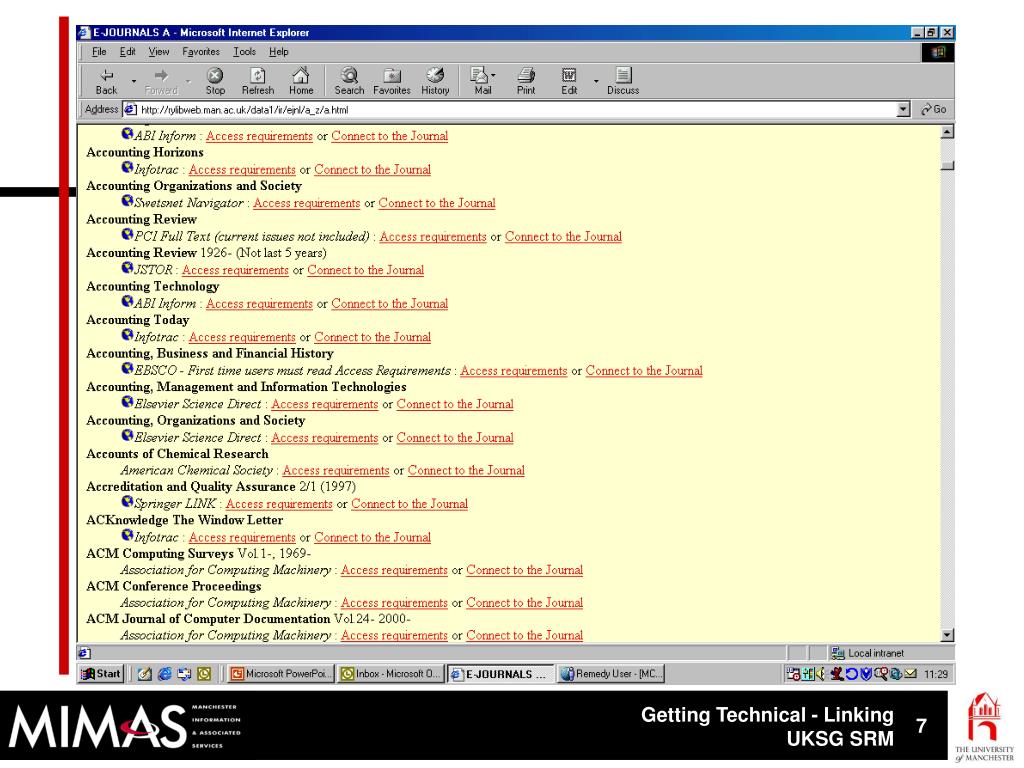Click the Local intranet zone icon

[837, 652]
